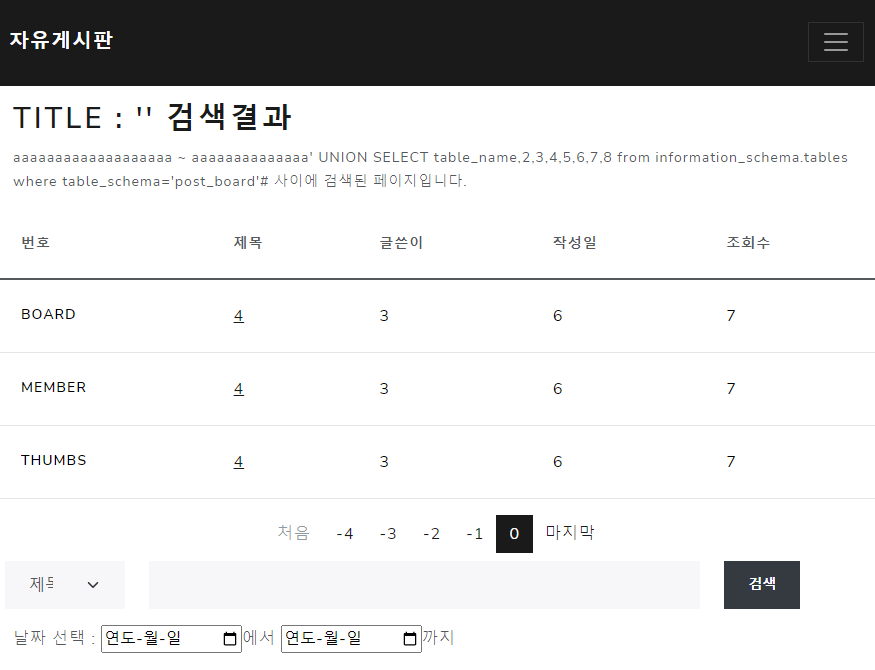875x670 pixels.
Task: Focus the search keyword input field
Action: 424,585
